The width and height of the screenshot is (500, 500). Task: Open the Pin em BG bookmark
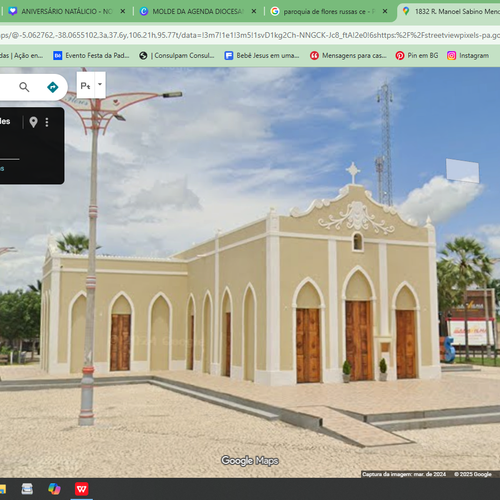coord(417,56)
